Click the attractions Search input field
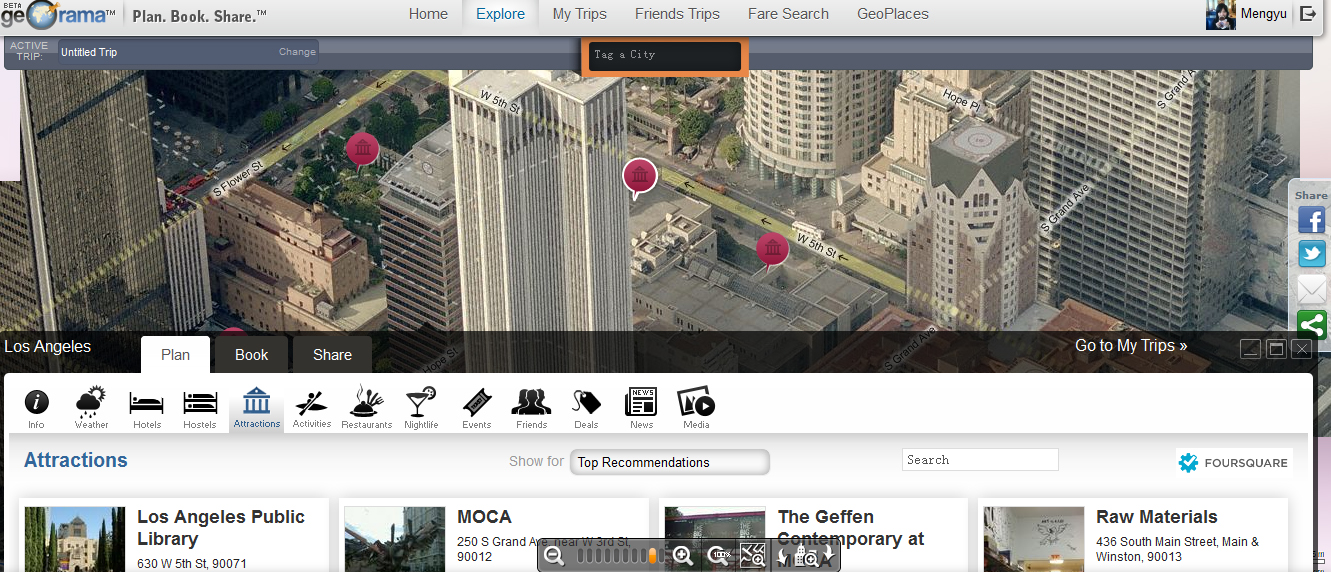Image resolution: width=1331 pixels, height=572 pixels. click(980, 460)
